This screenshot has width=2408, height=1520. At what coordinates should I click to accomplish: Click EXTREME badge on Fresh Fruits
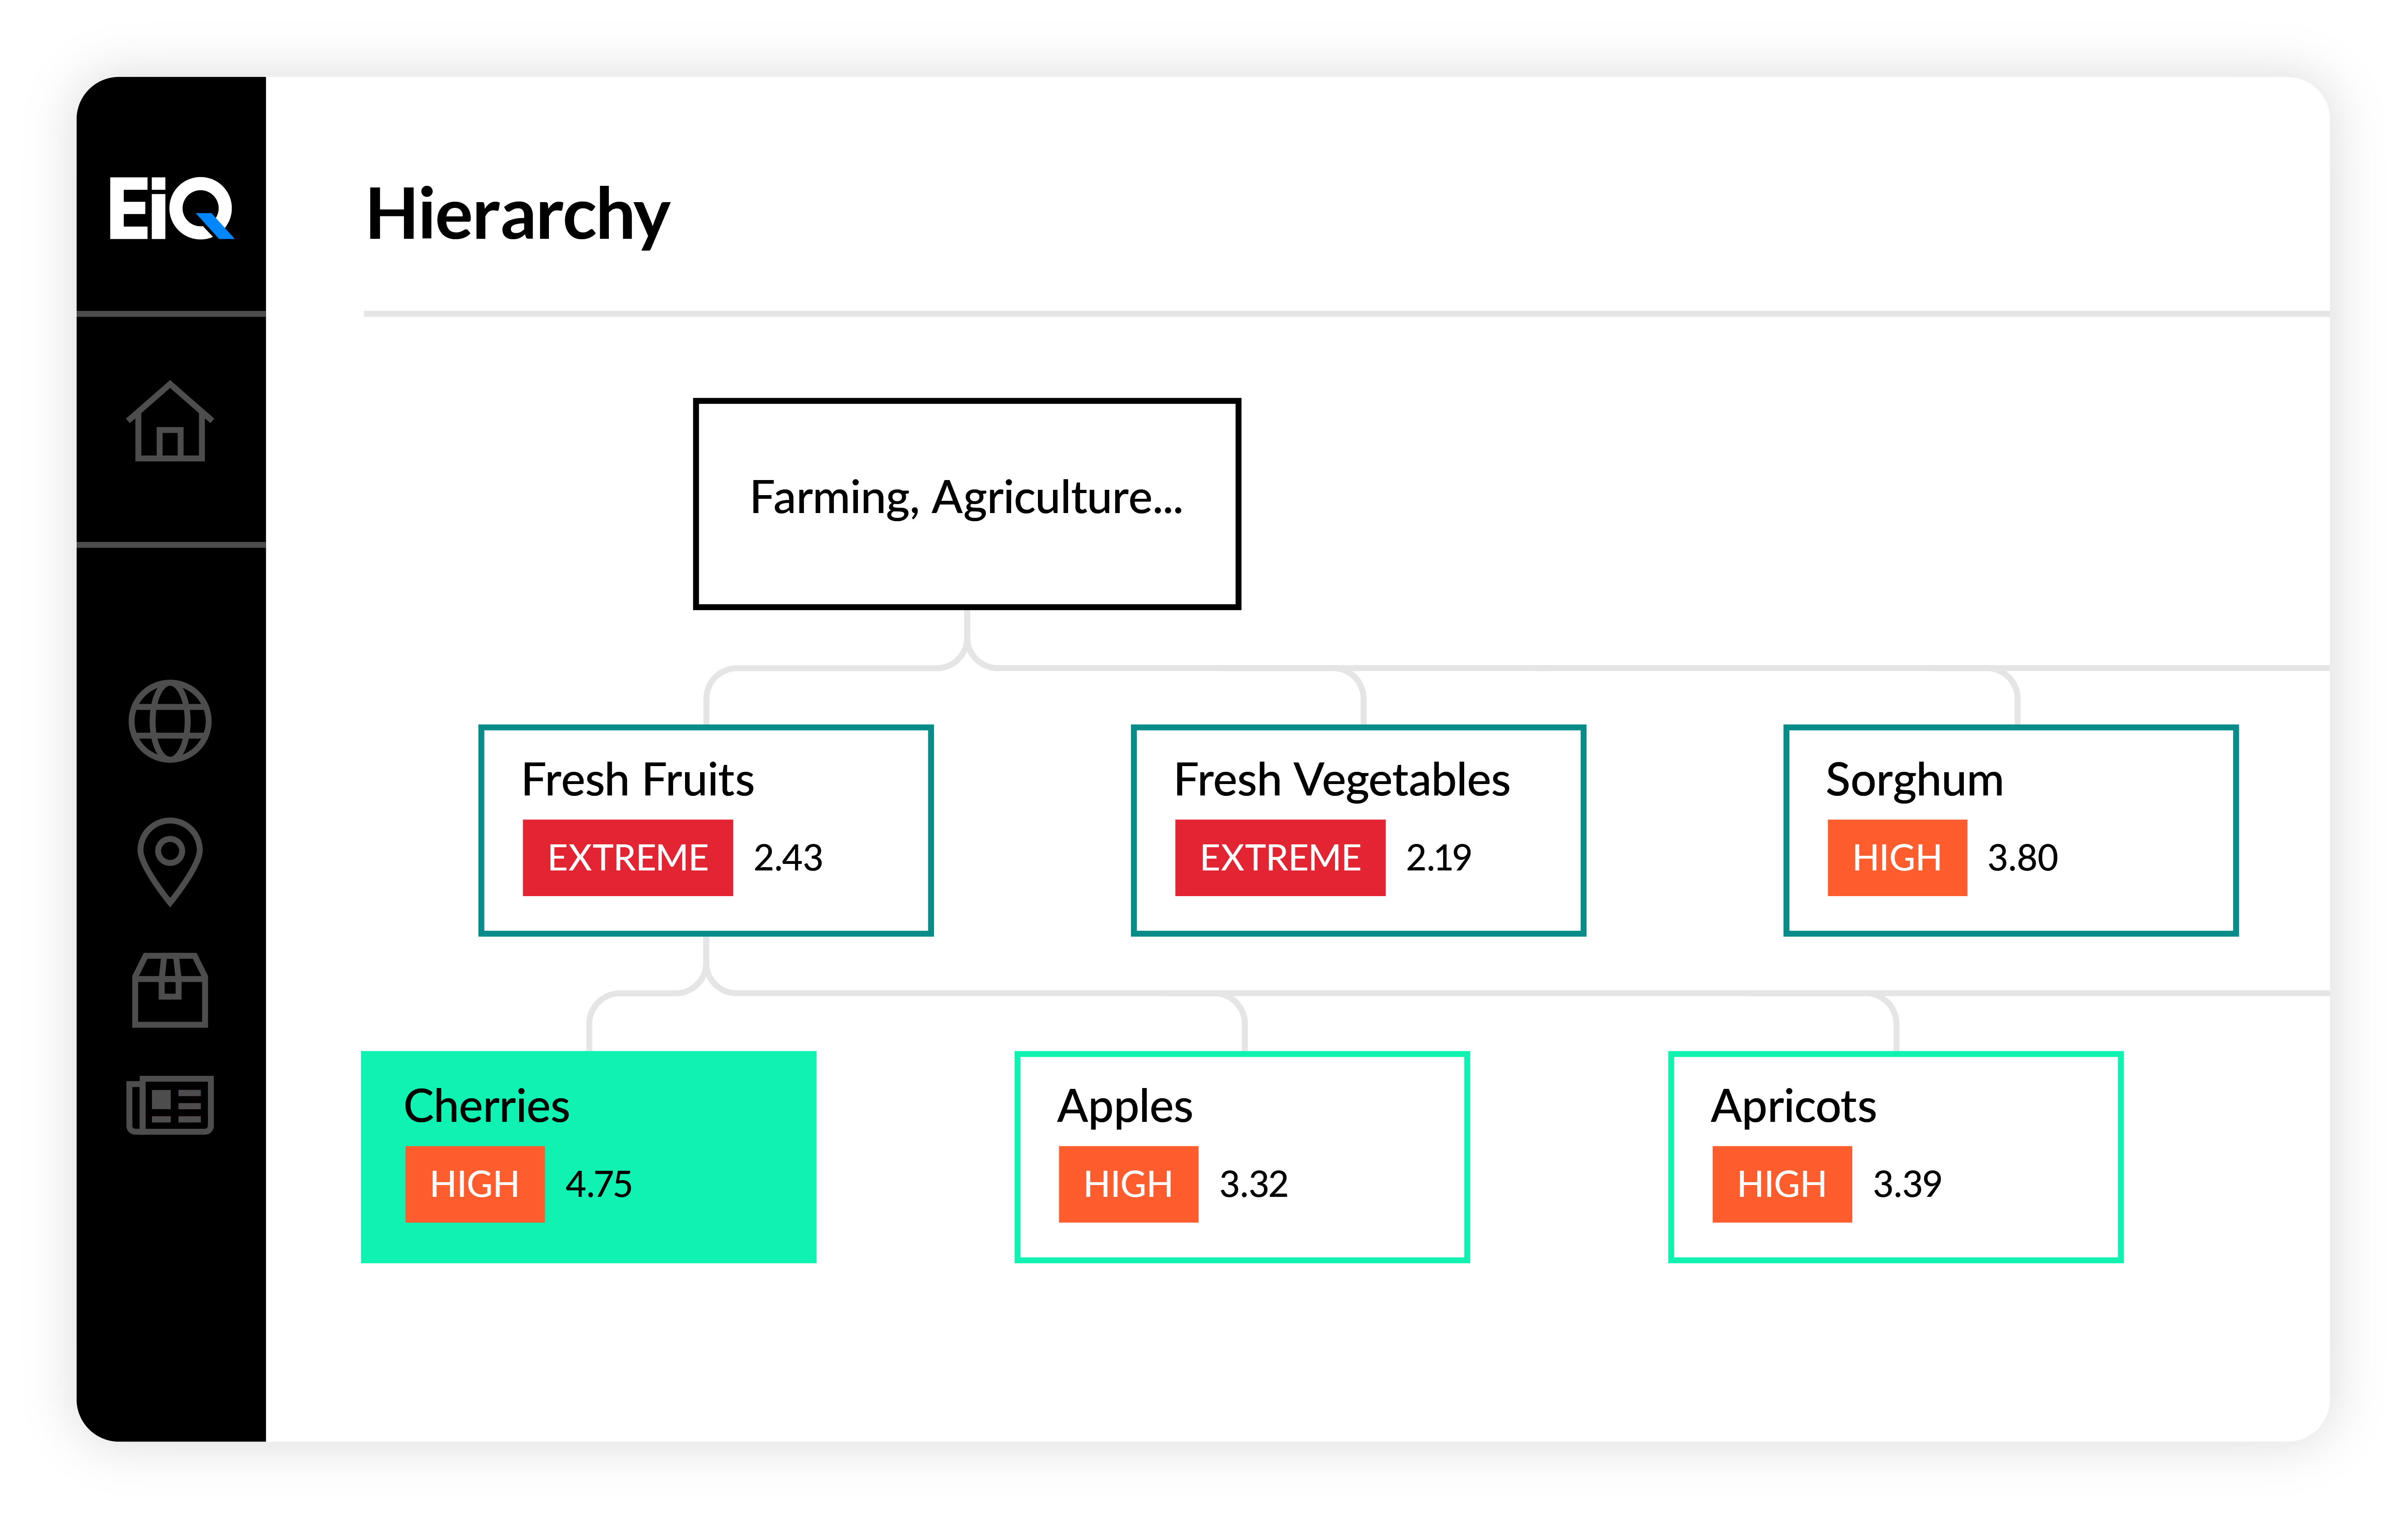point(628,858)
